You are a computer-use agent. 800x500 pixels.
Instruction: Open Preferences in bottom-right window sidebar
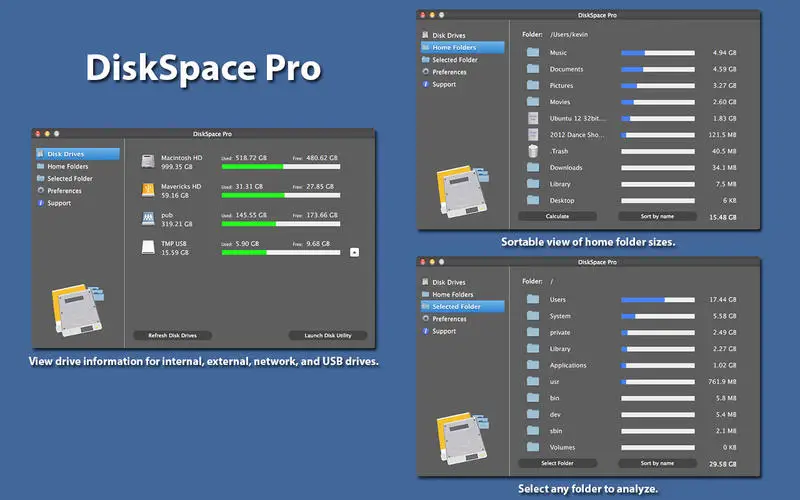462,319
